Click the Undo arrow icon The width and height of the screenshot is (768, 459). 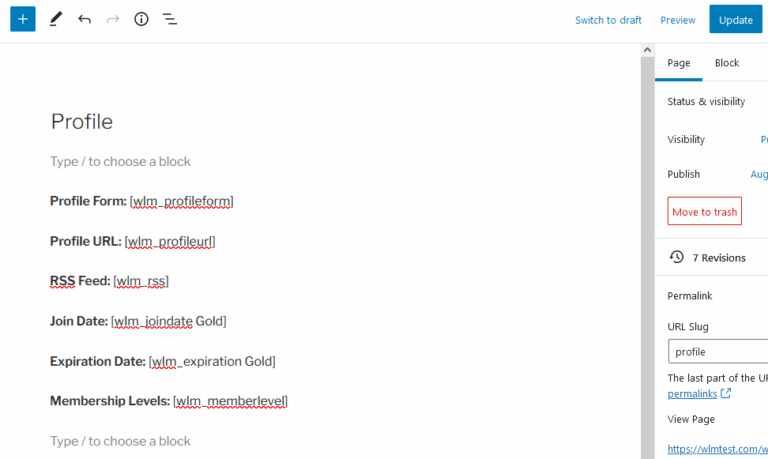84,19
